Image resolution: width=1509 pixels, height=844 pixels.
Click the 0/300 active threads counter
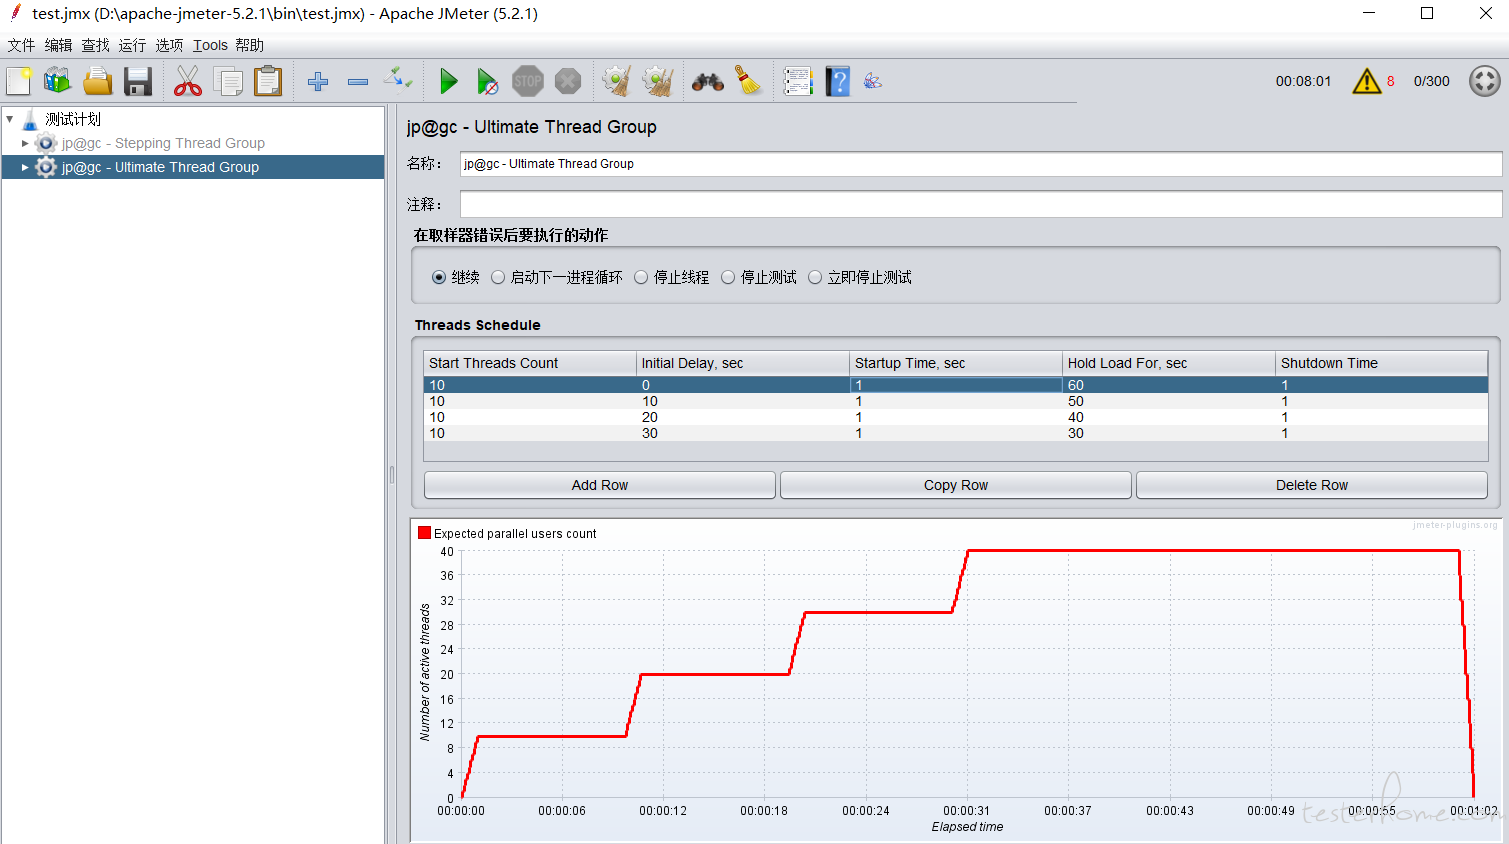click(1431, 81)
